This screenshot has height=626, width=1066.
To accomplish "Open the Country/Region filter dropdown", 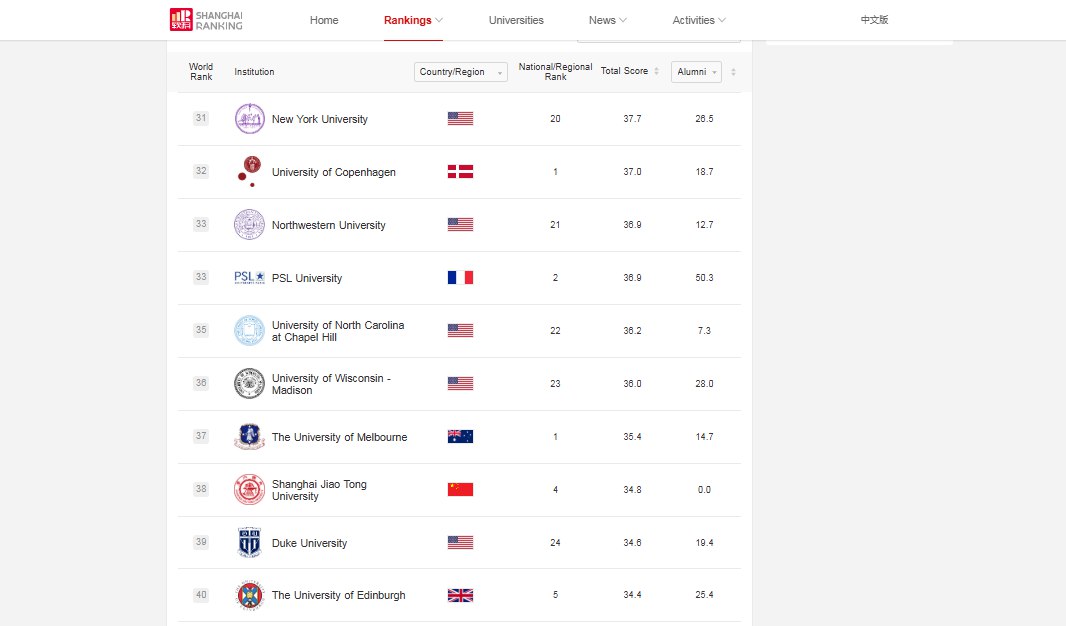I will (461, 72).
